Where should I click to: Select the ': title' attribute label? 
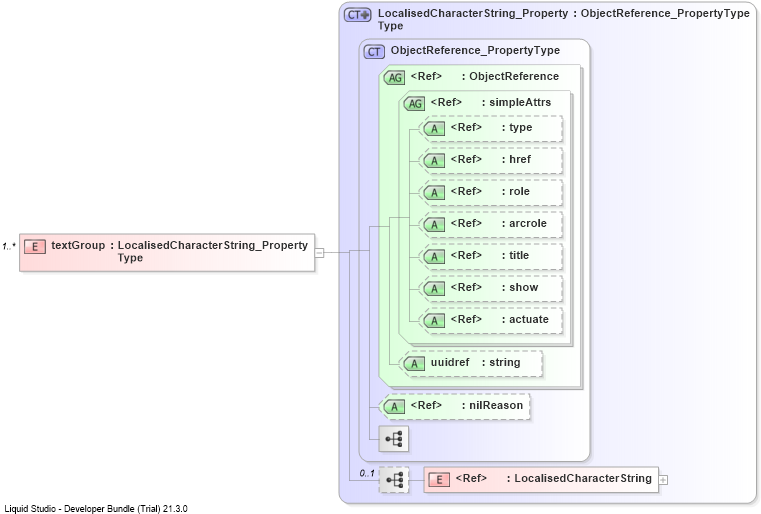(515, 255)
